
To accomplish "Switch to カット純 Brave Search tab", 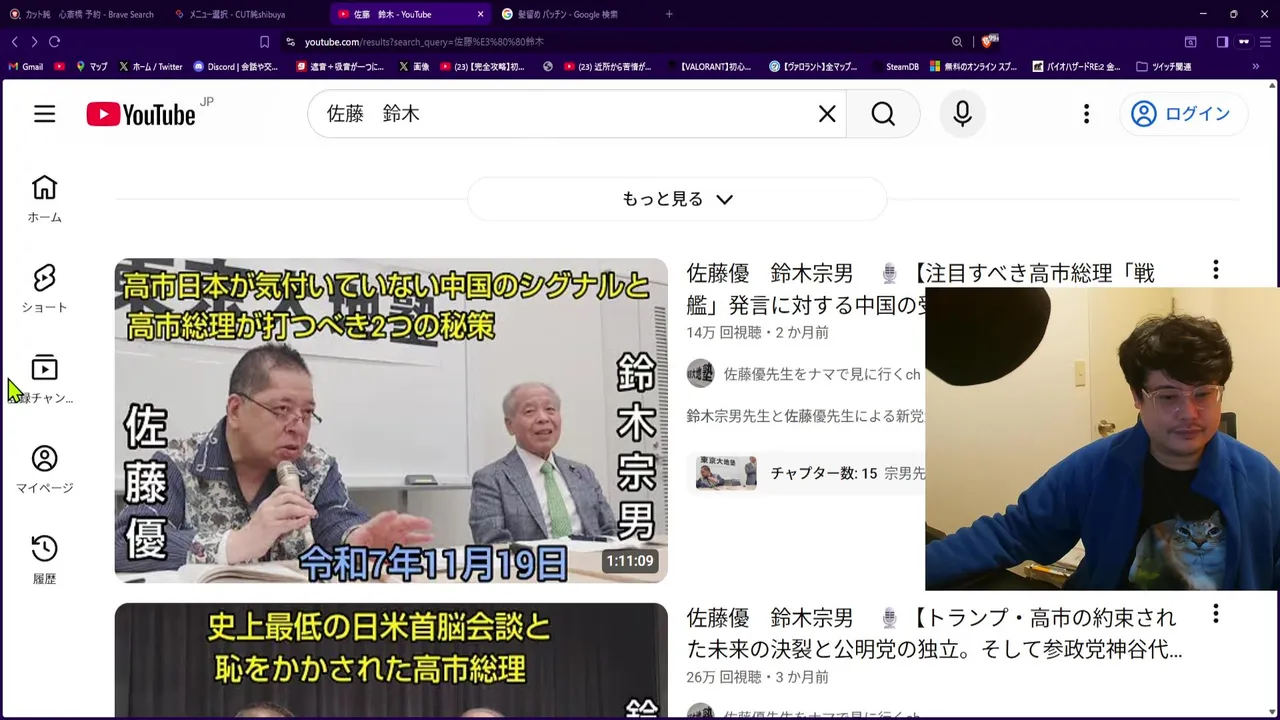I will [x=82, y=14].
